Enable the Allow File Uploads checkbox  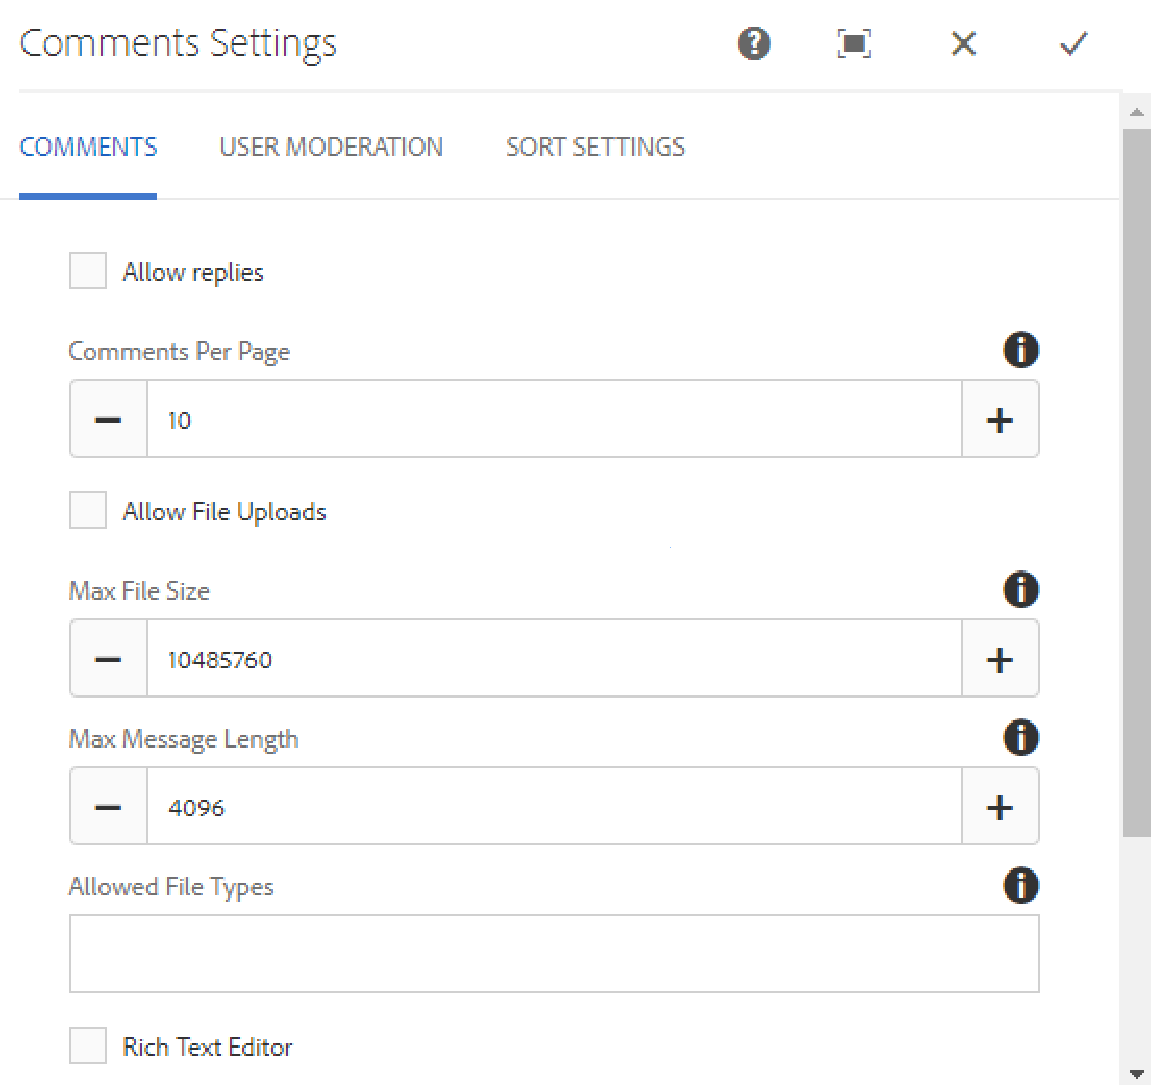click(88, 510)
